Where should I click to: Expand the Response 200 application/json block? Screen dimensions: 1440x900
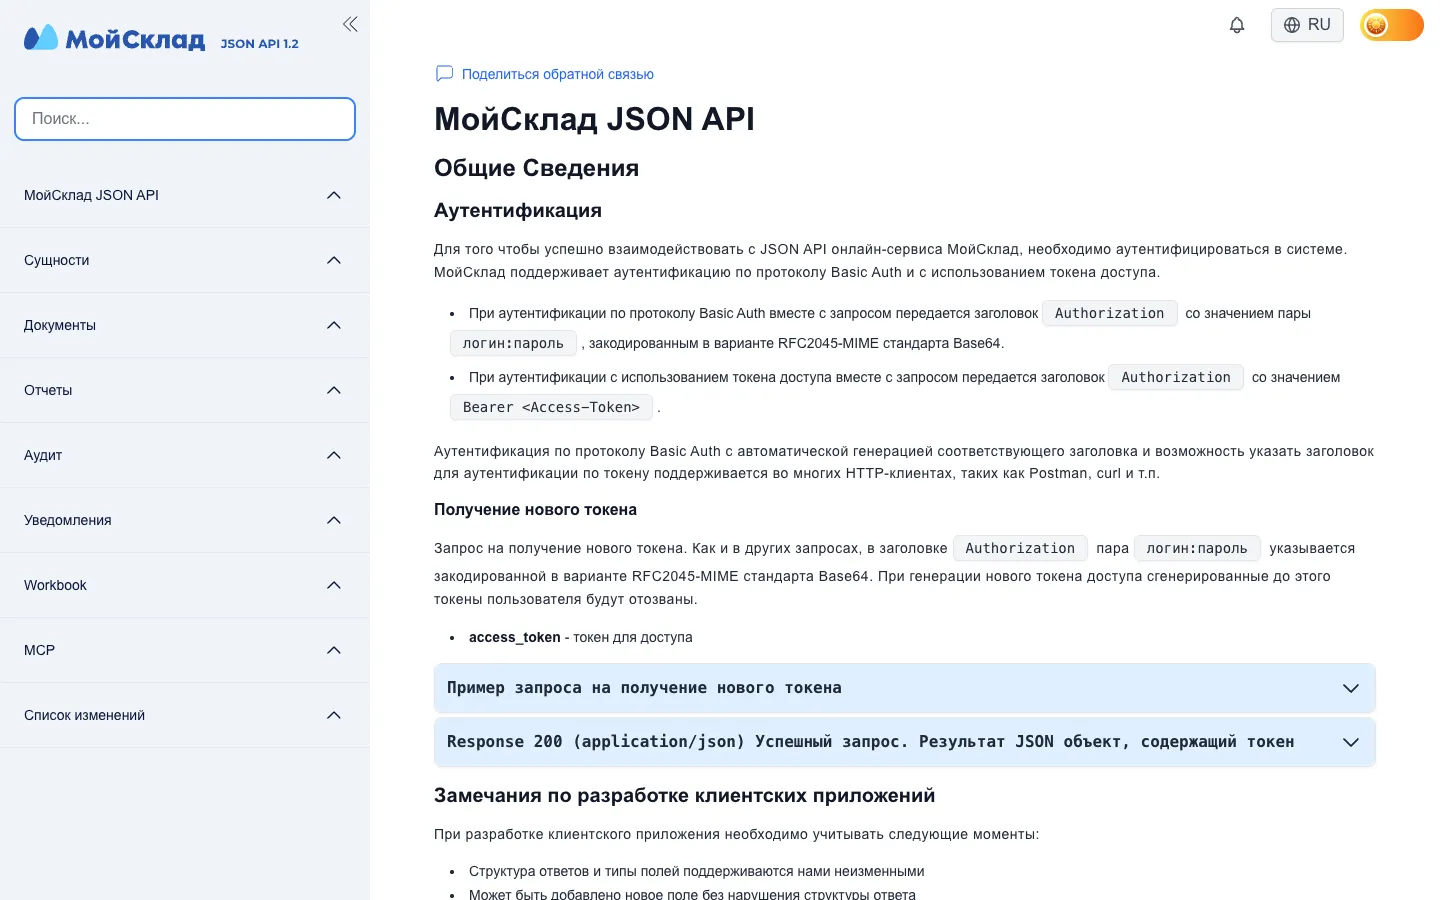coord(905,742)
